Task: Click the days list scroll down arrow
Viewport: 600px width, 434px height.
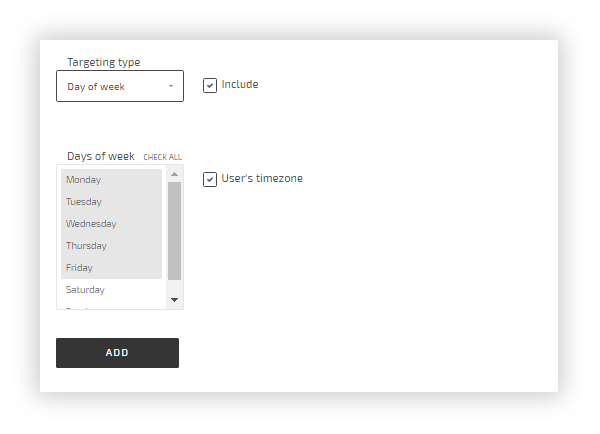Action: [174, 299]
